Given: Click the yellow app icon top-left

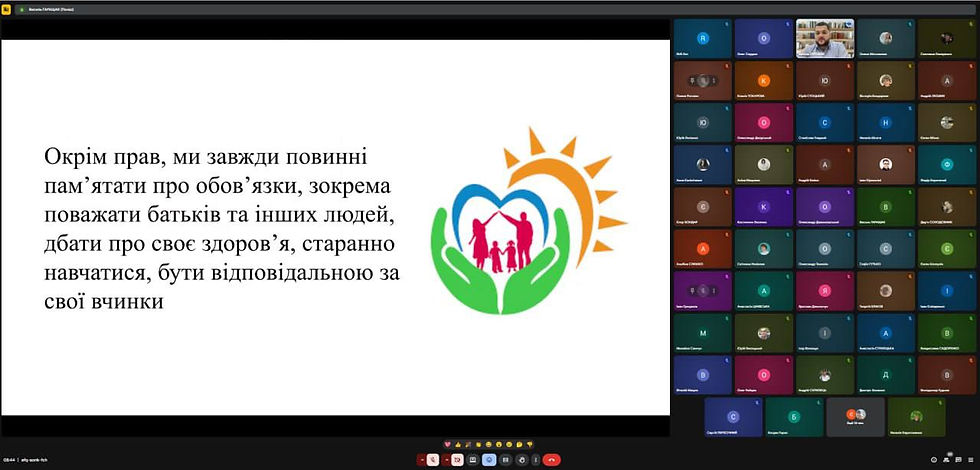Looking at the screenshot, I should coord(6,9).
